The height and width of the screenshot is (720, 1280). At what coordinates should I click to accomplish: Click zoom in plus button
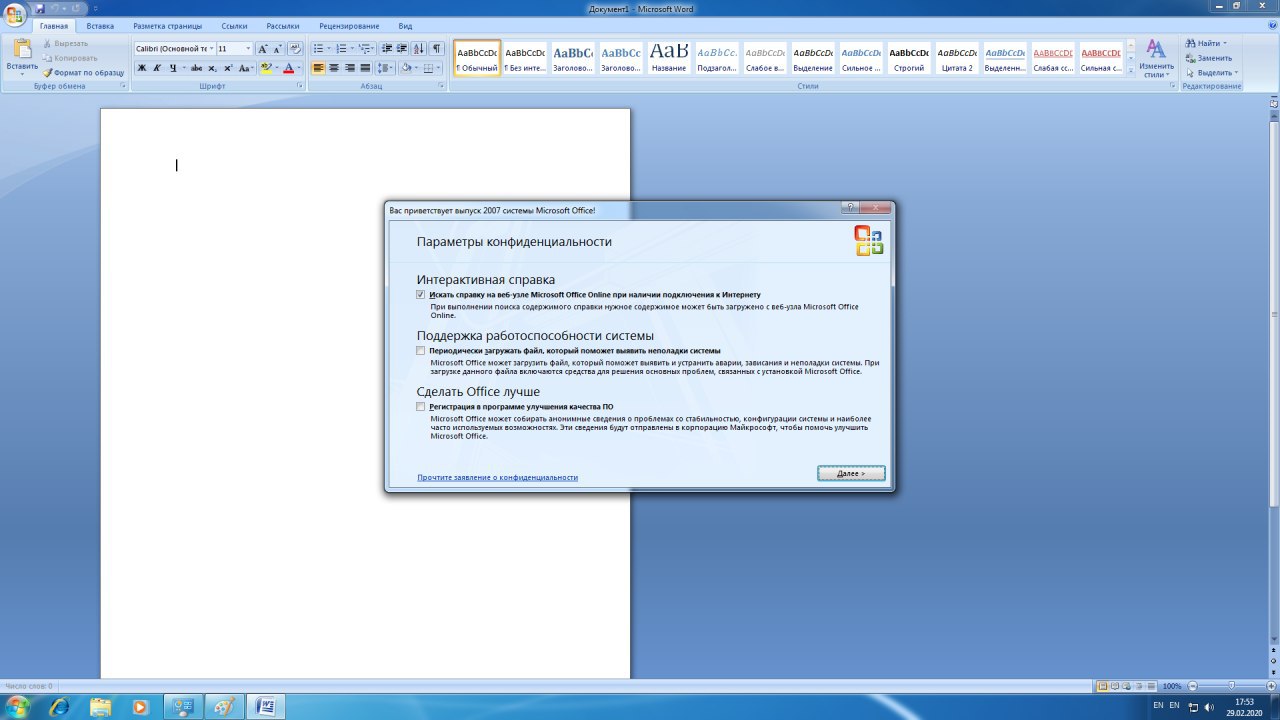[1273, 686]
